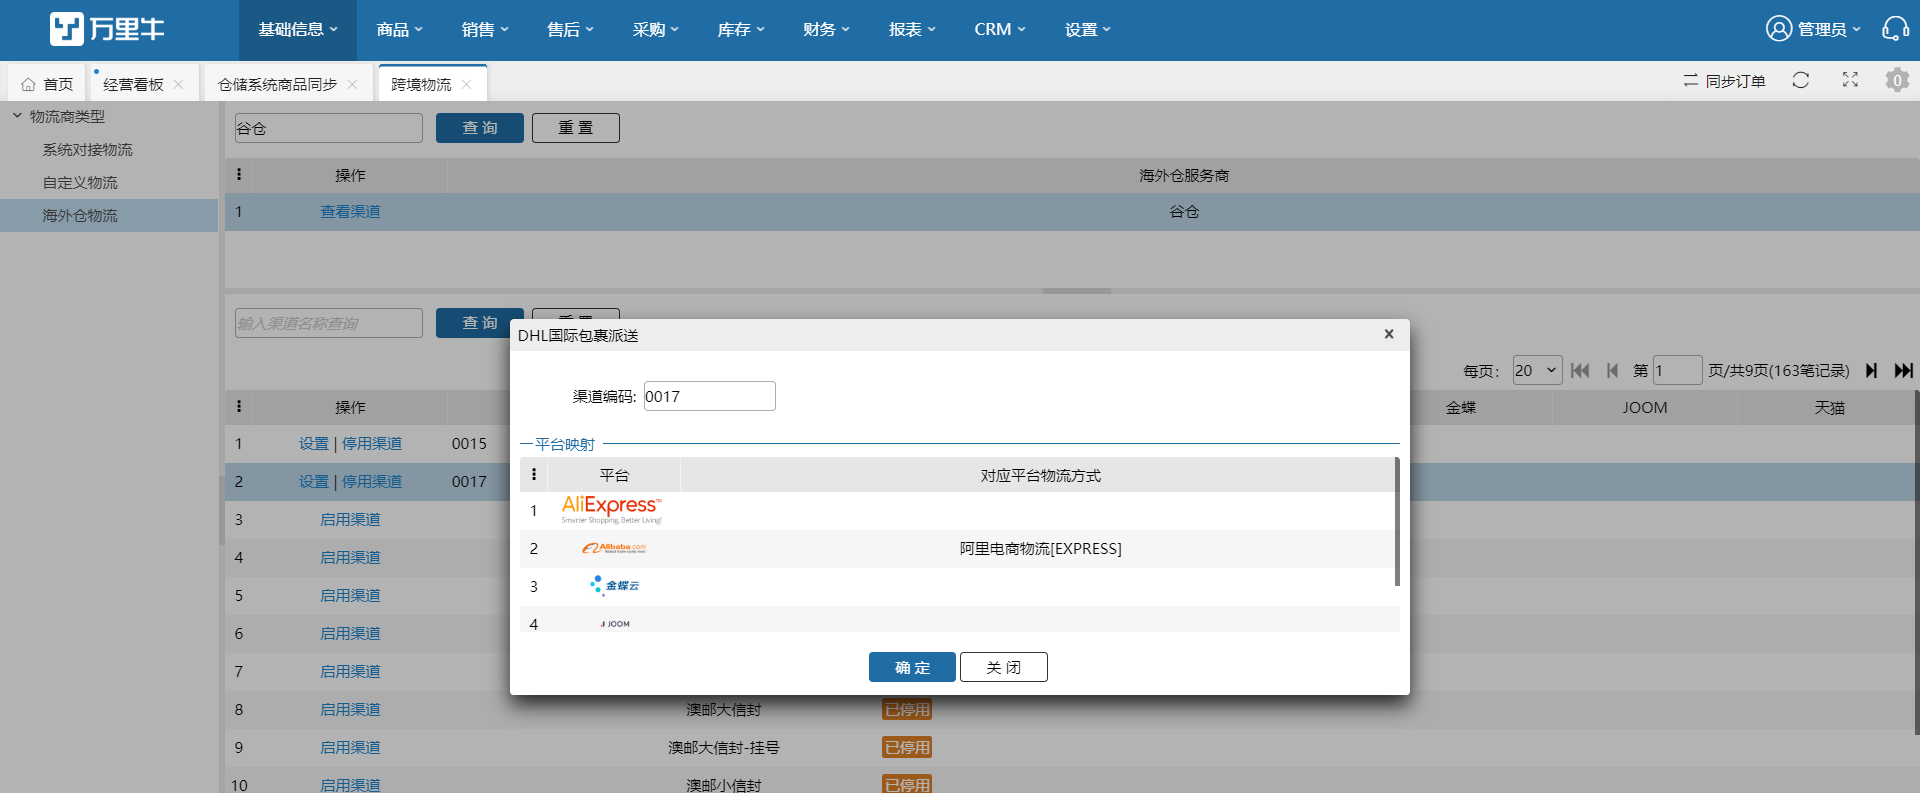Click 设置 link in row 0015
The width and height of the screenshot is (1920, 793).
pyautogui.click(x=314, y=443)
